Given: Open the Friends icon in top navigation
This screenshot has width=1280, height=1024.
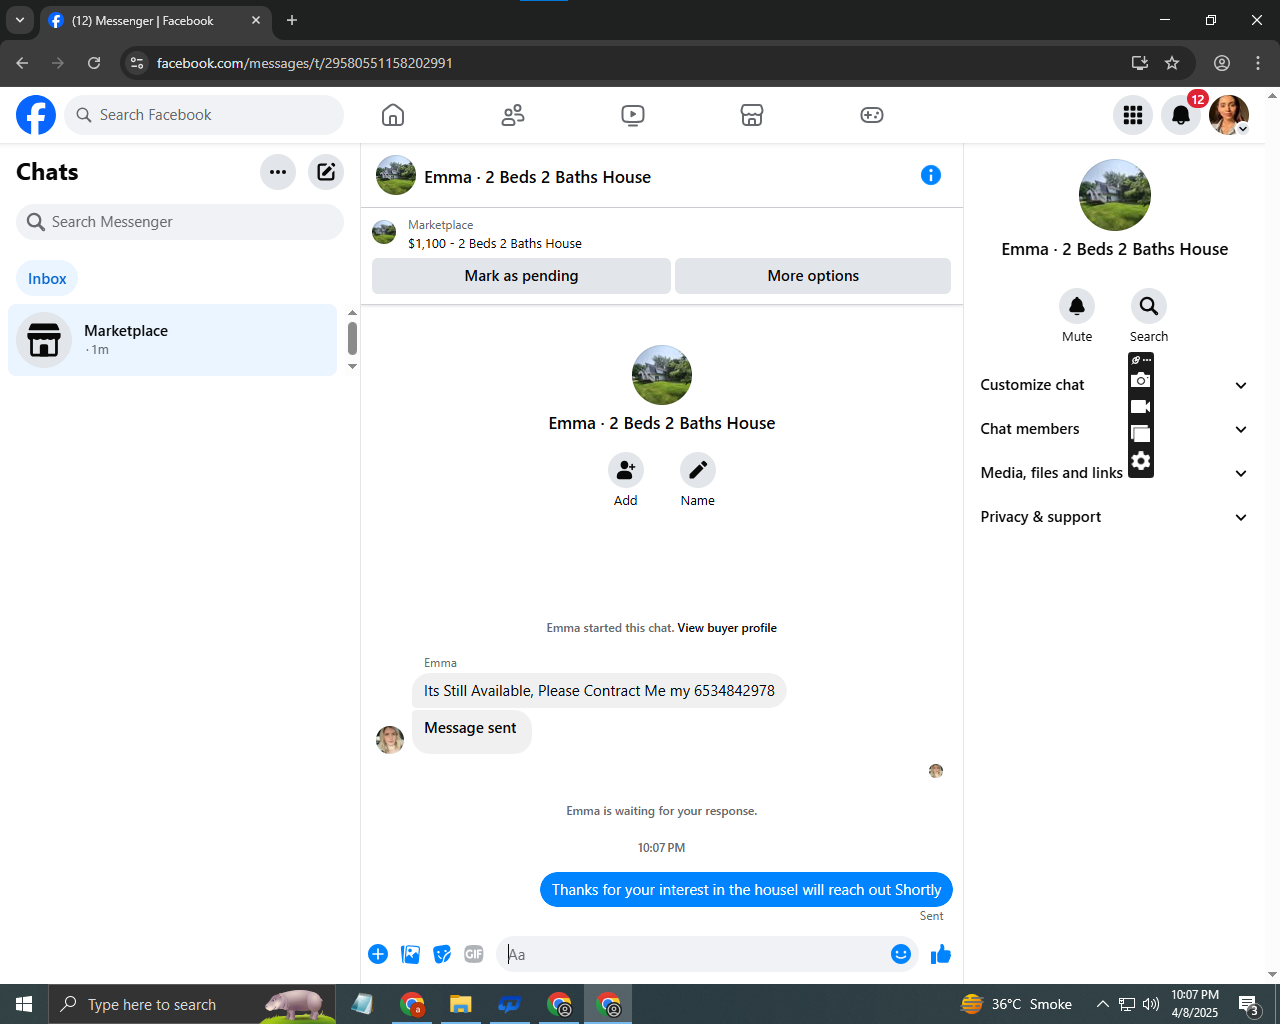Looking at the screenshot, I should tap(513, 115).
